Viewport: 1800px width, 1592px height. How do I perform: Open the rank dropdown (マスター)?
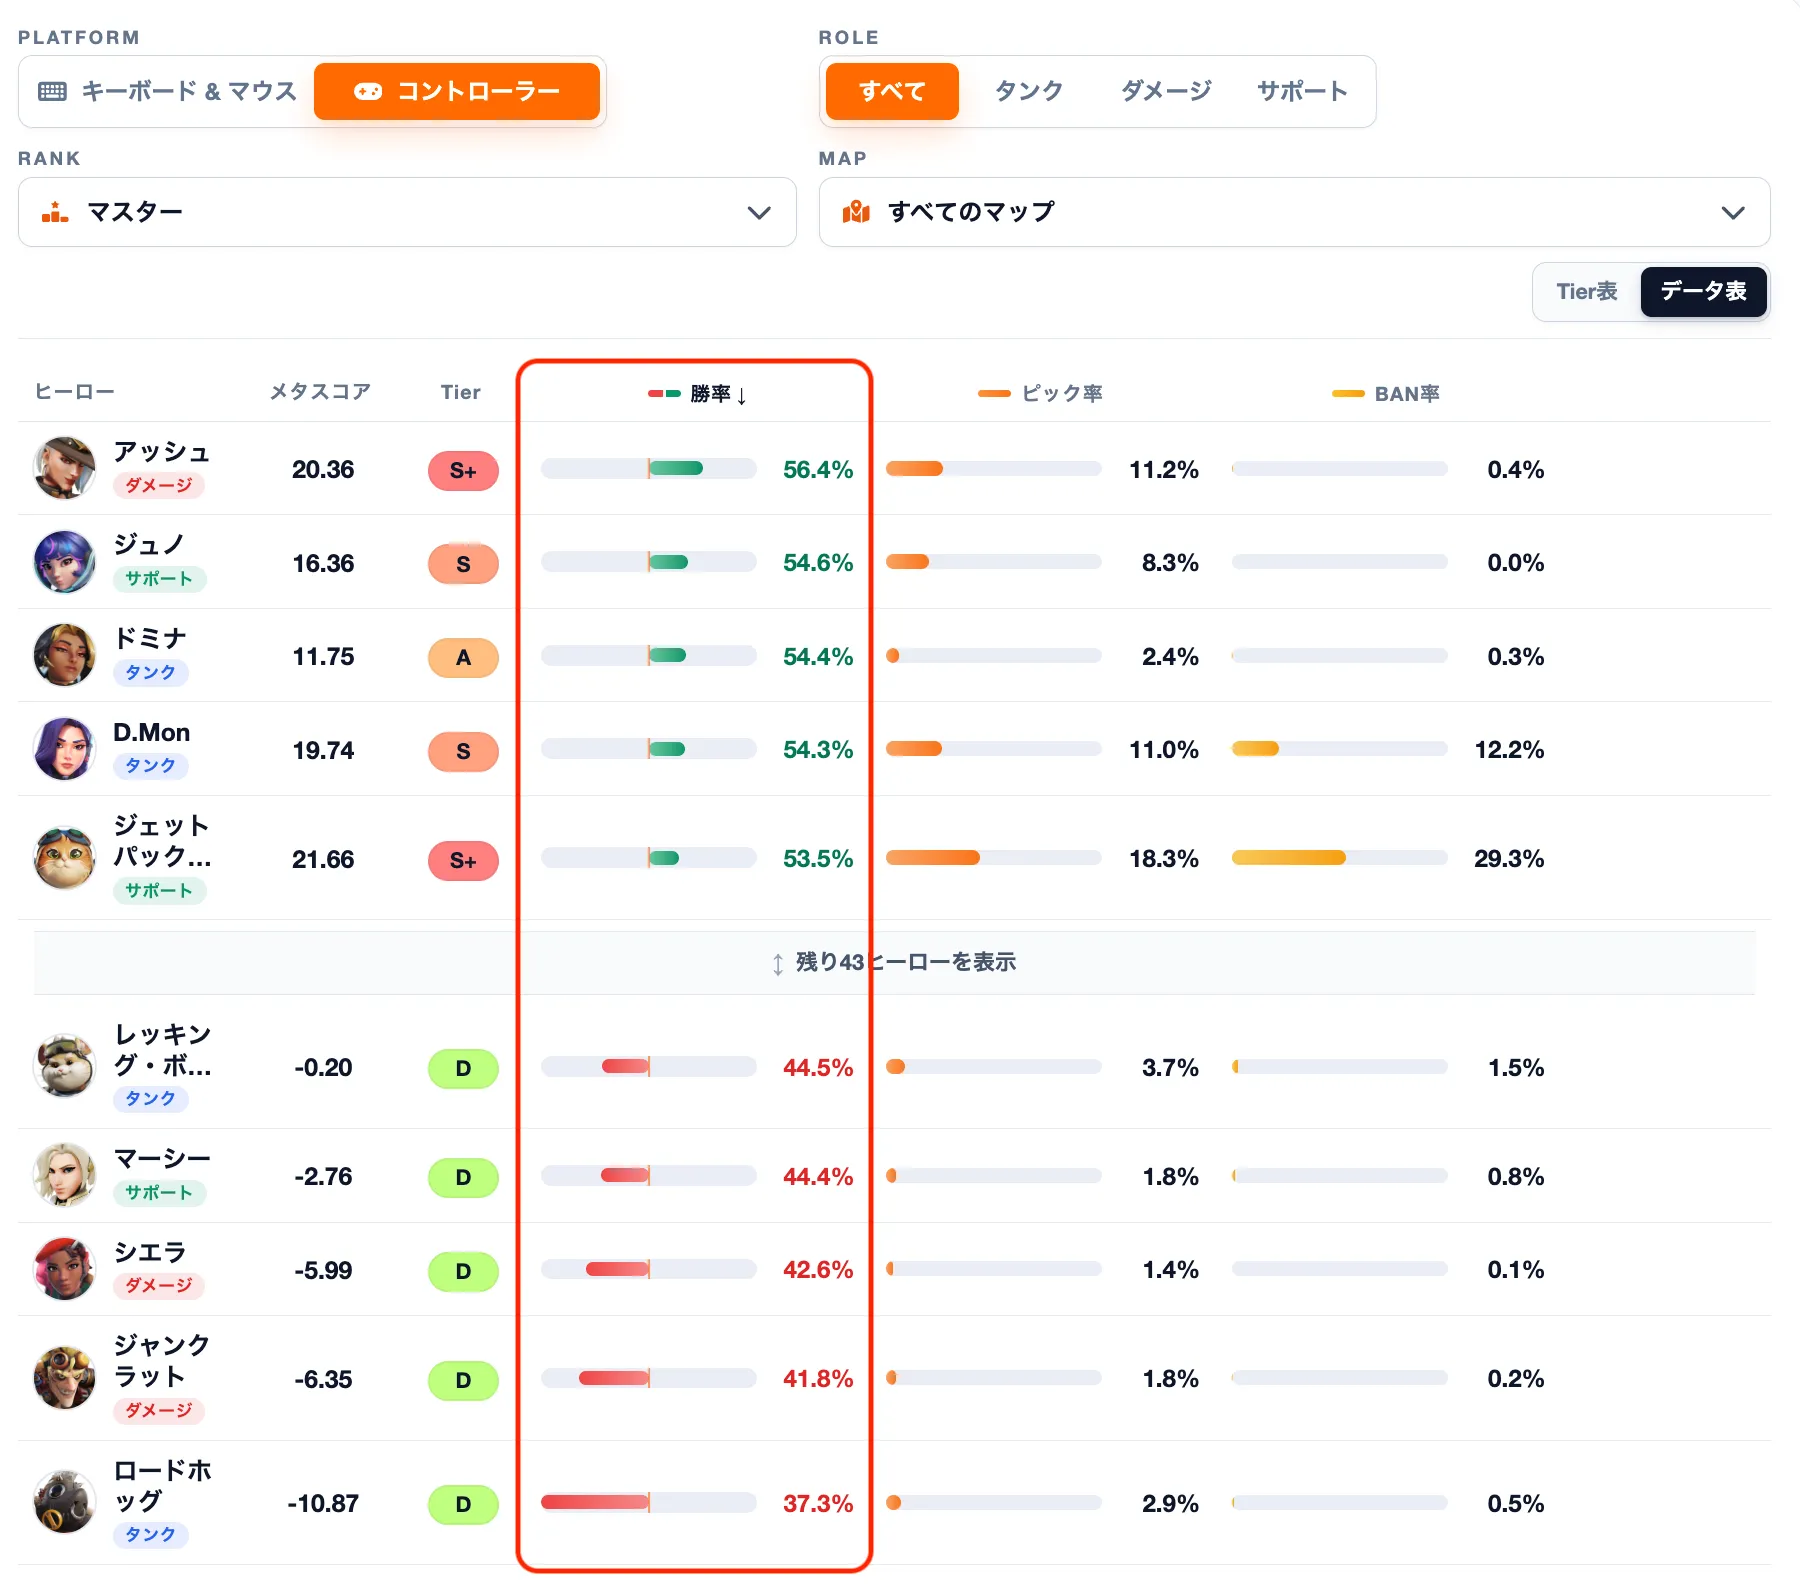(407, 212)
